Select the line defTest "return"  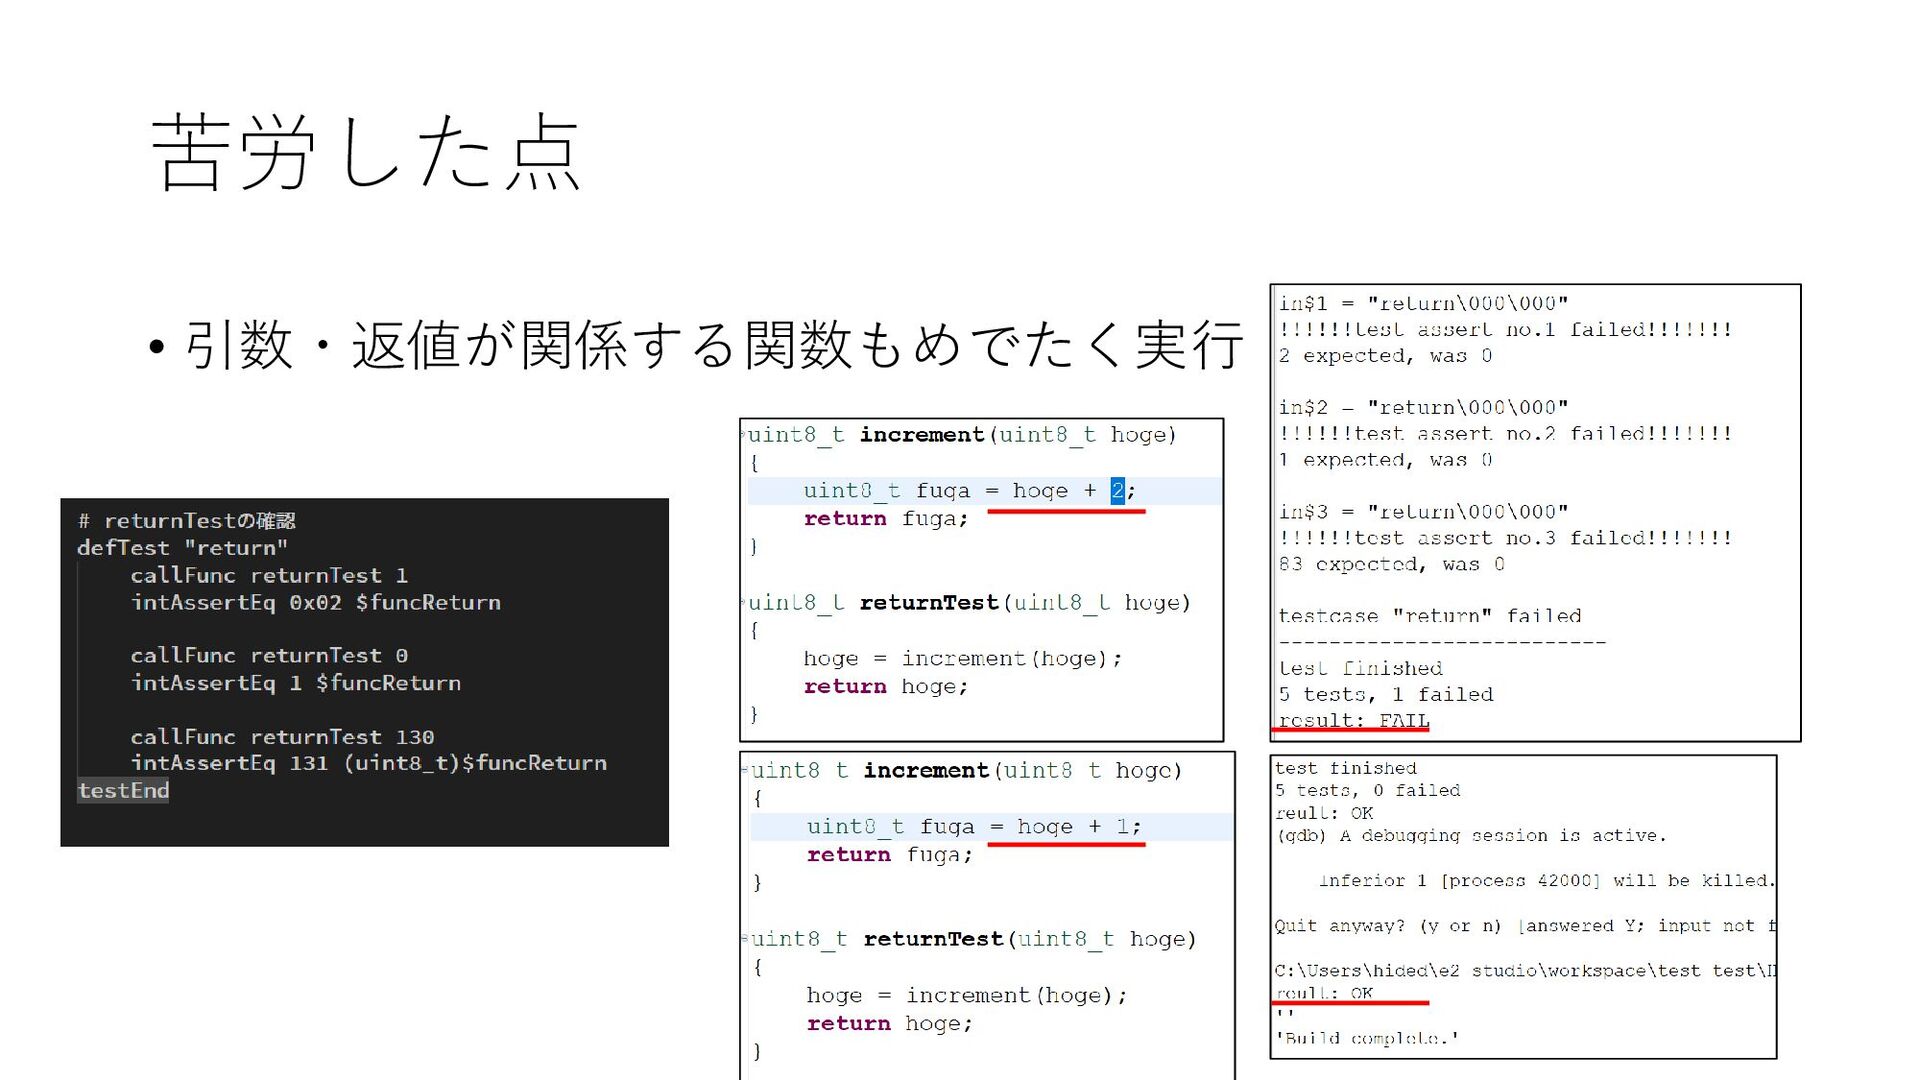coord(183,548)
